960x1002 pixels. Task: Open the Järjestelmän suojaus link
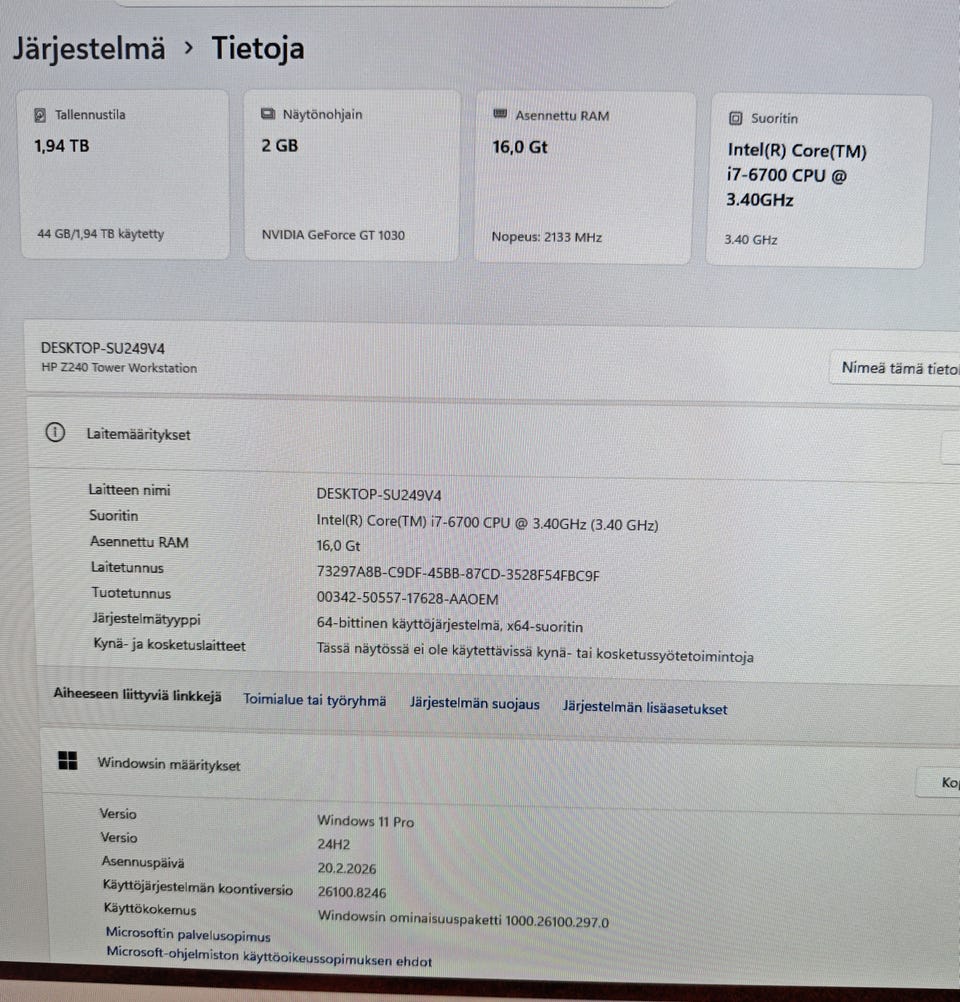(474, 704)
